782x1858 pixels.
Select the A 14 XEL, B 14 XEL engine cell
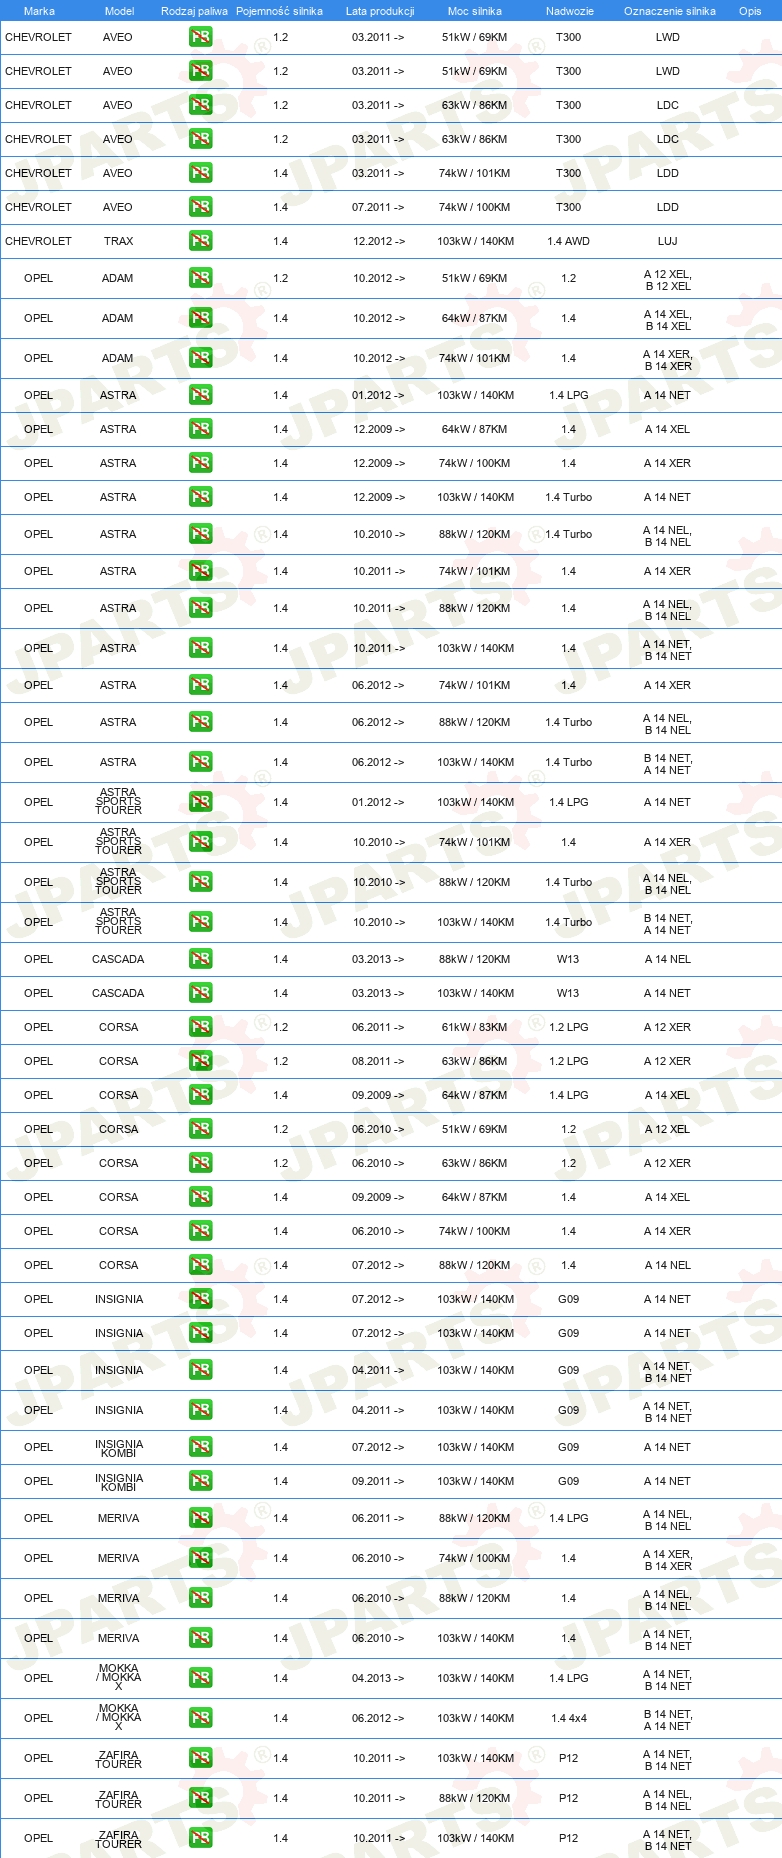pyautogui.click(x=668, y=320)
